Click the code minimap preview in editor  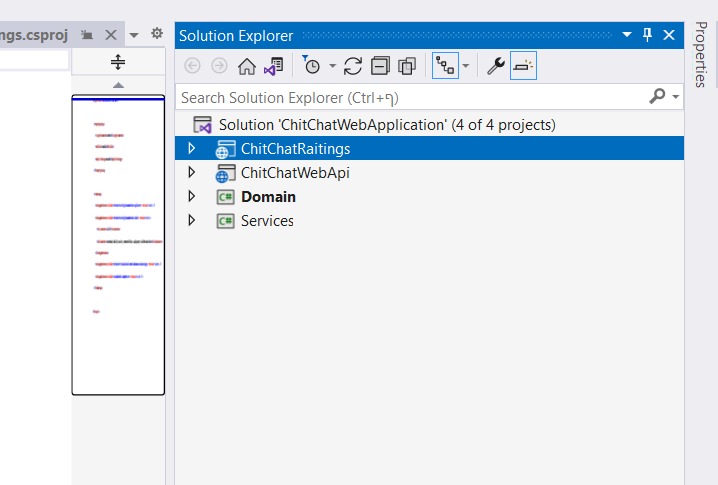118,245
